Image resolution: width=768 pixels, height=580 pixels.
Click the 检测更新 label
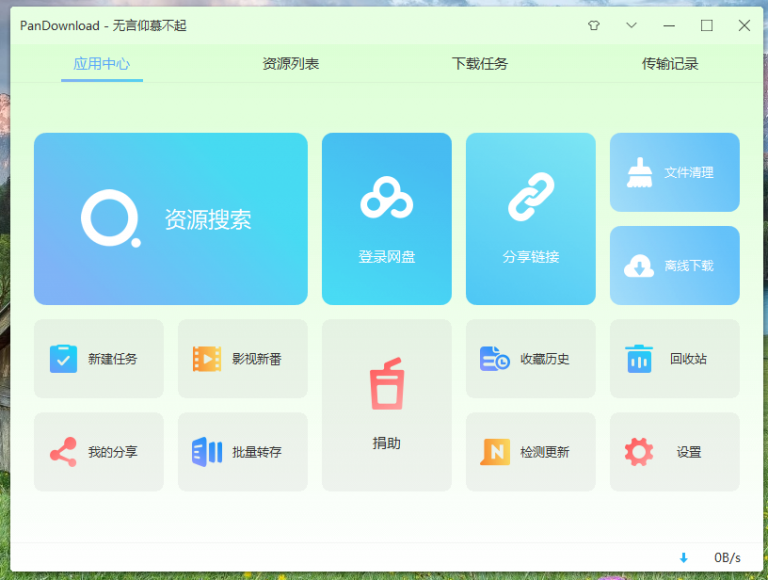tap(545, 452)
